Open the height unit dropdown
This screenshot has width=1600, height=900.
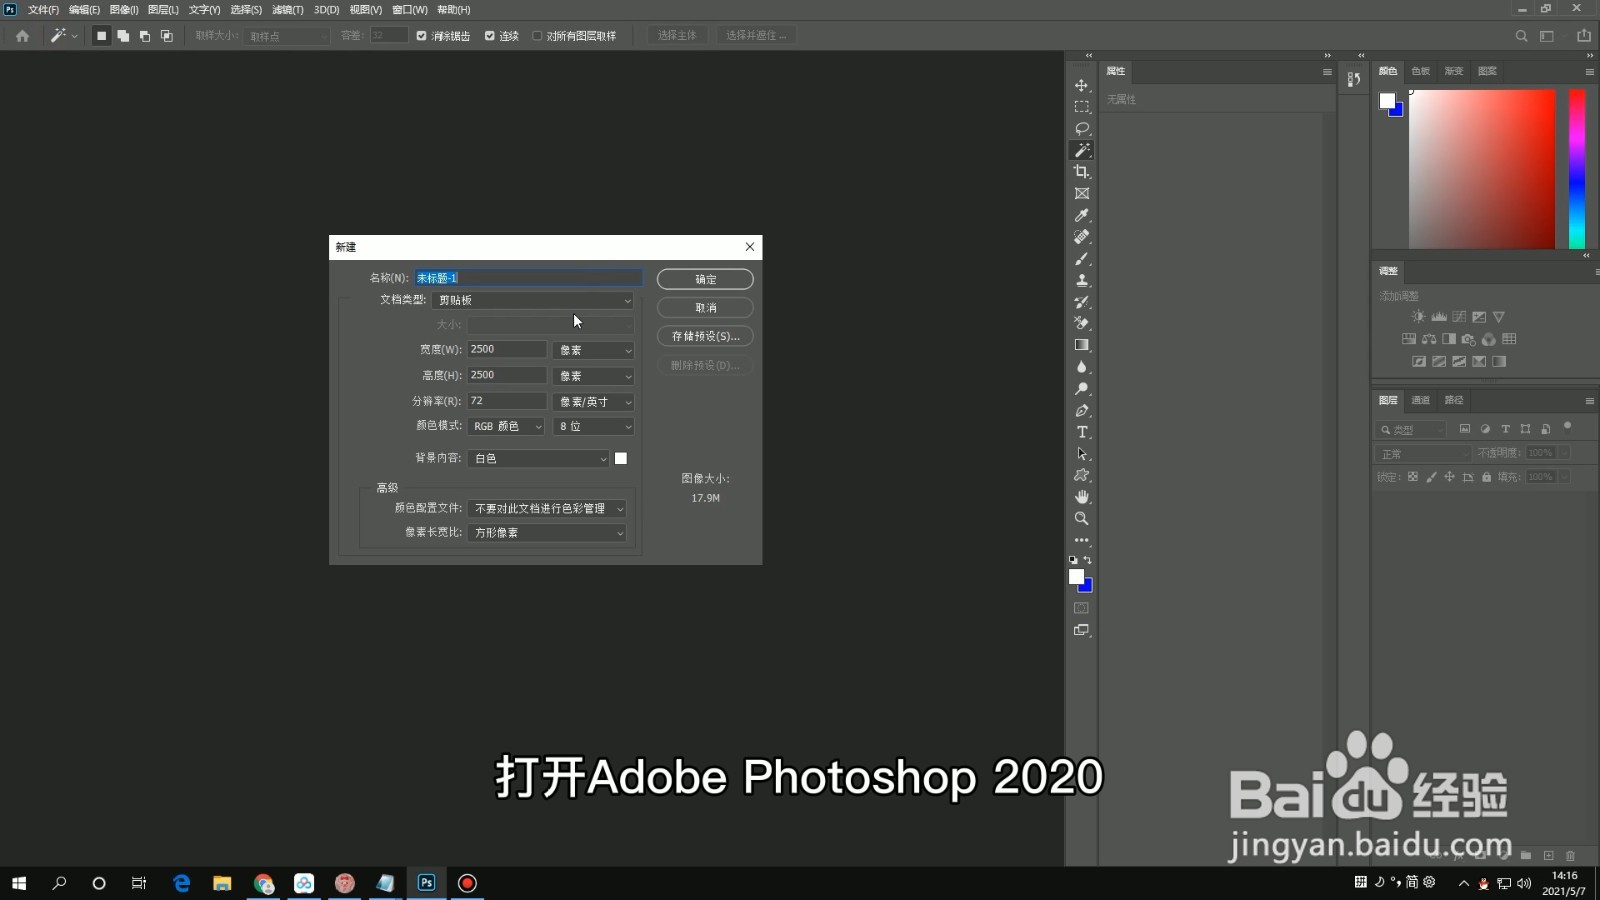594,376
